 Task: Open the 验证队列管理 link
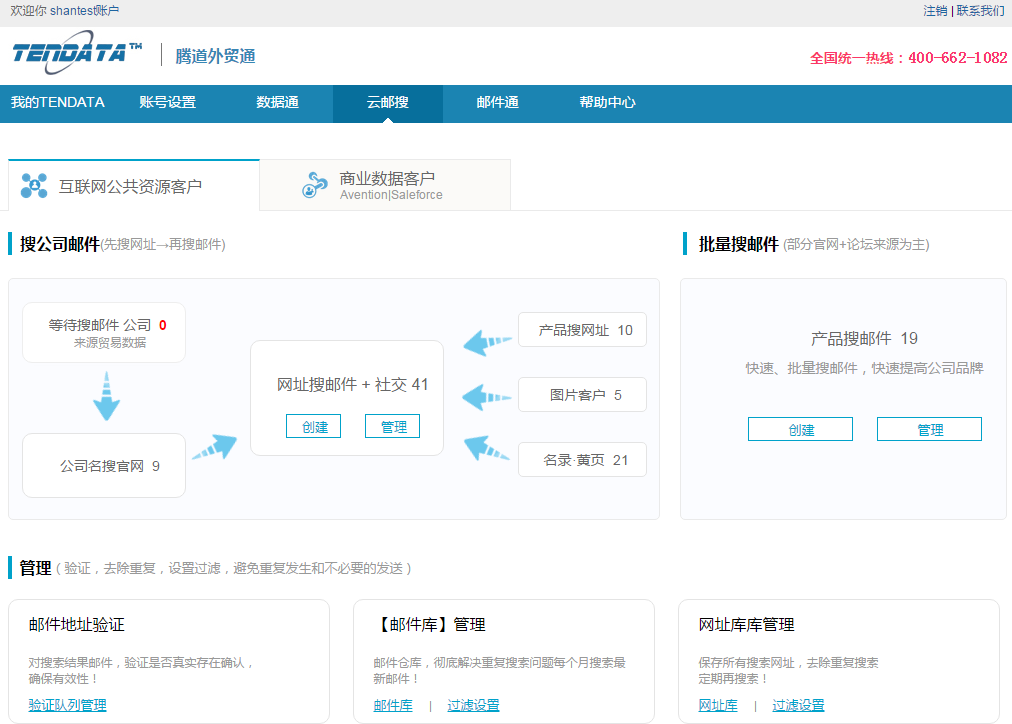pyautogui.click(x=67, y=705)
